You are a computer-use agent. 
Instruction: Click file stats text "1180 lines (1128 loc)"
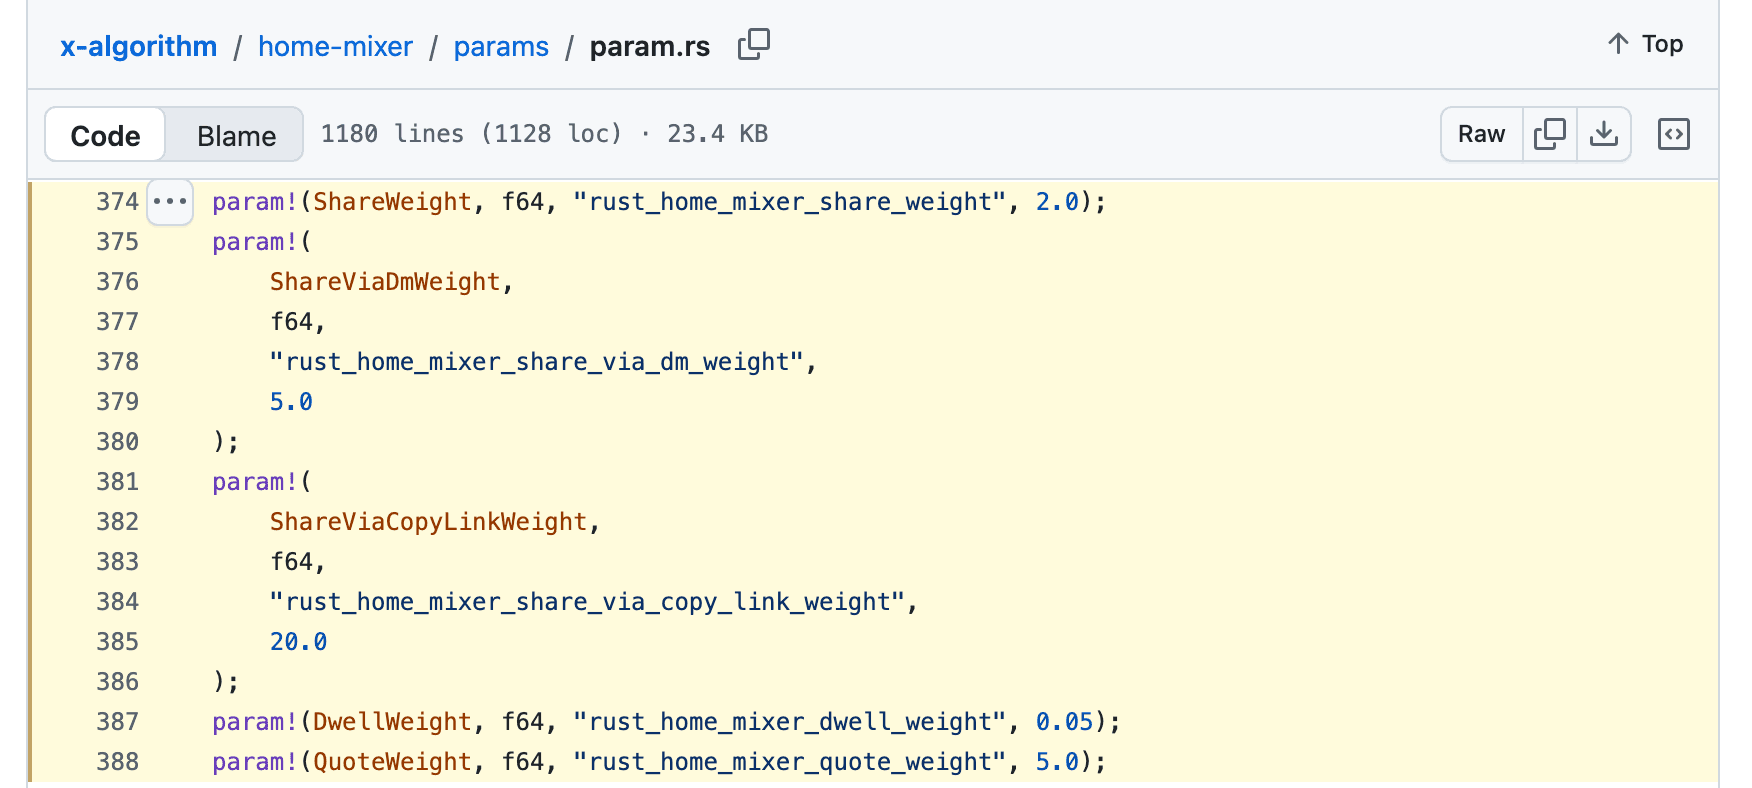point(471,134)
